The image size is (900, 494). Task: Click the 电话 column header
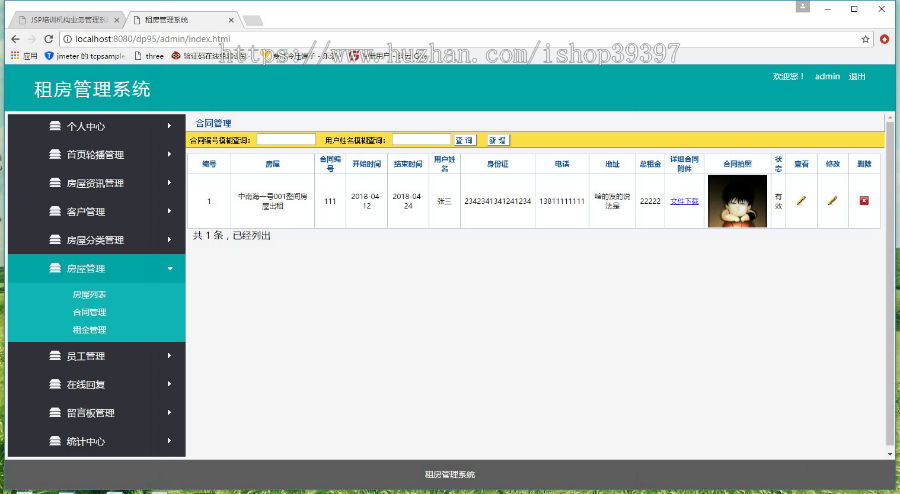click(562, 164)
